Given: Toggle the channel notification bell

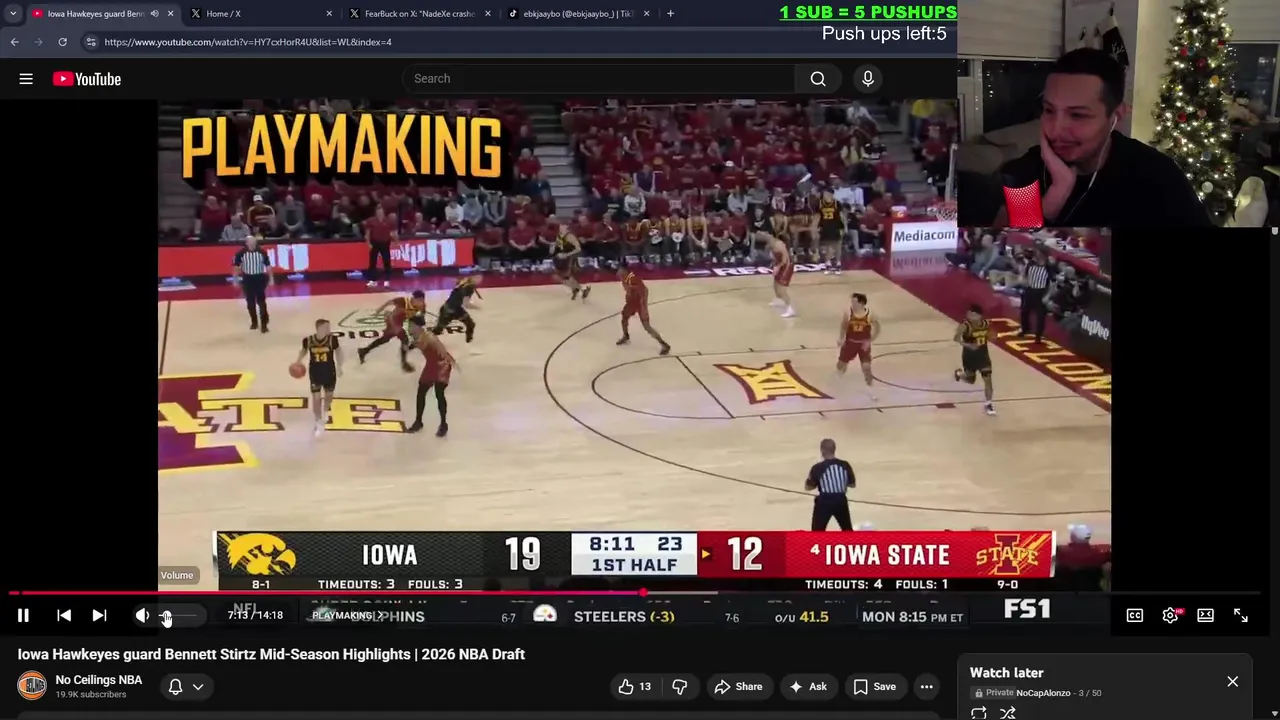Looking at the screenshot, I should tap(175, 687).
